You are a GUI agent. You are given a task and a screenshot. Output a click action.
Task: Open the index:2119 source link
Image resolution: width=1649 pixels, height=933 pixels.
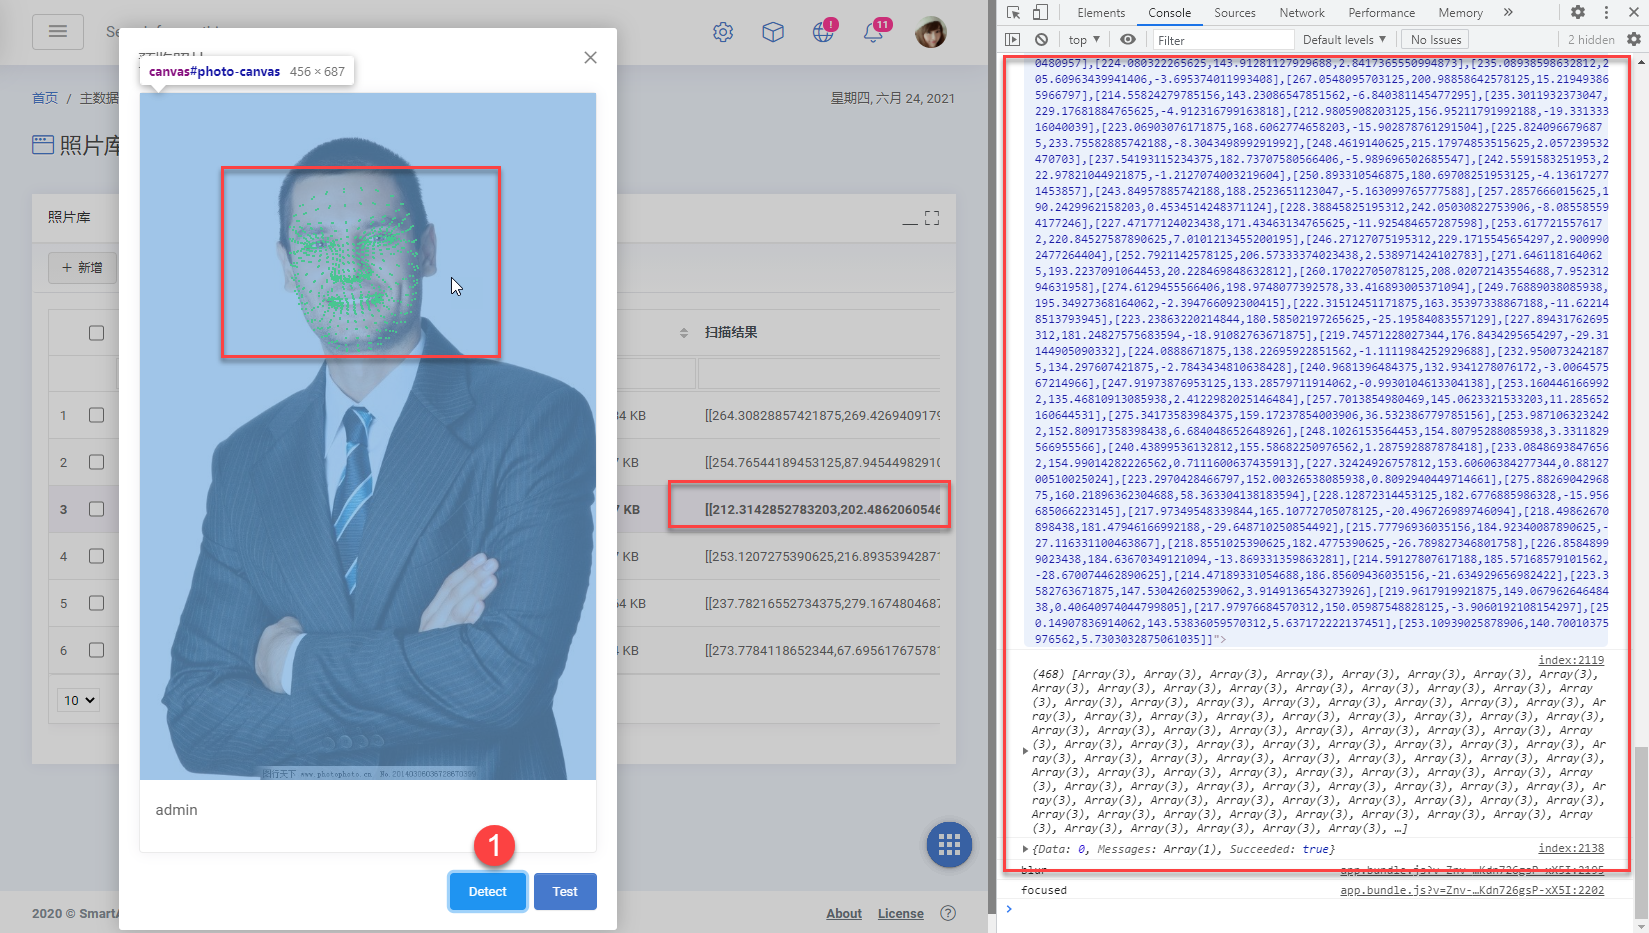[1571, 660]
